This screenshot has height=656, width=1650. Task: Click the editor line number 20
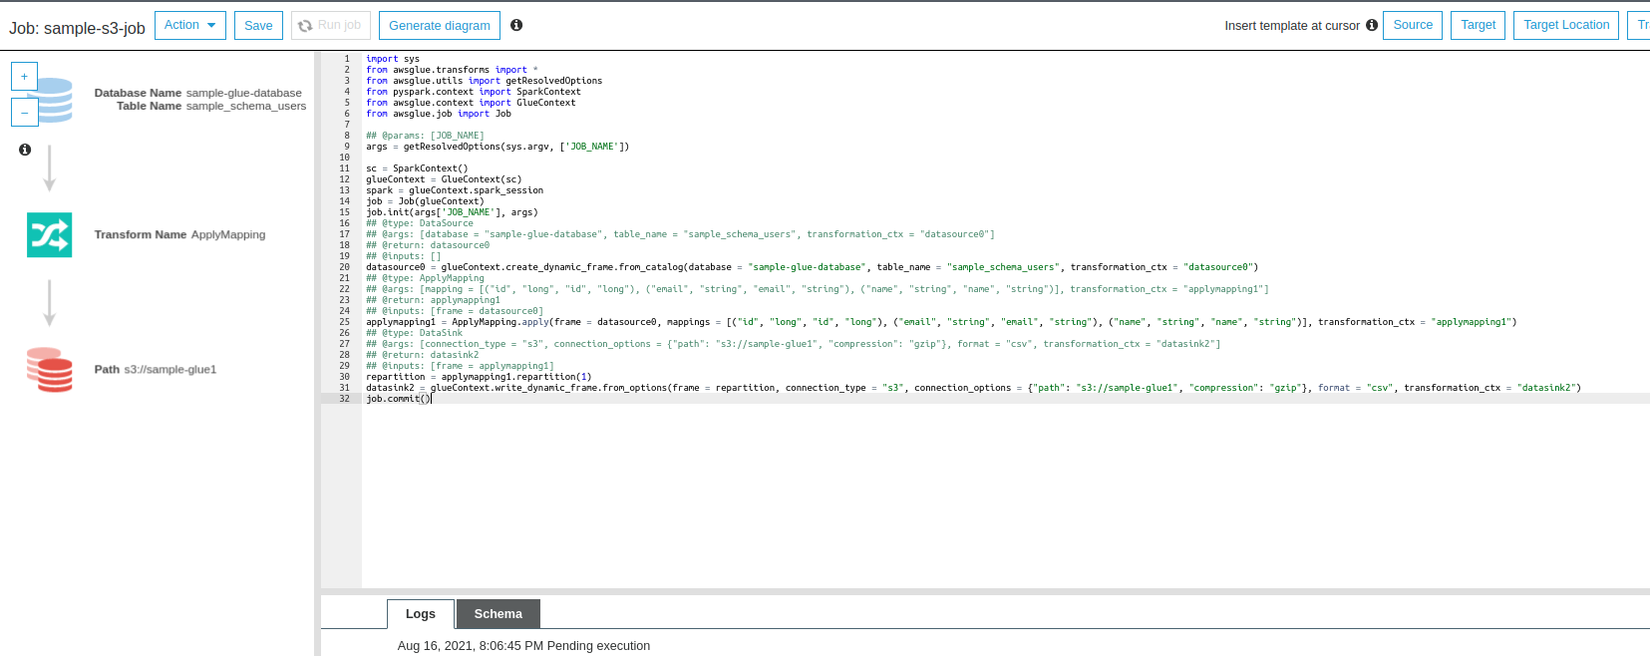345,267
